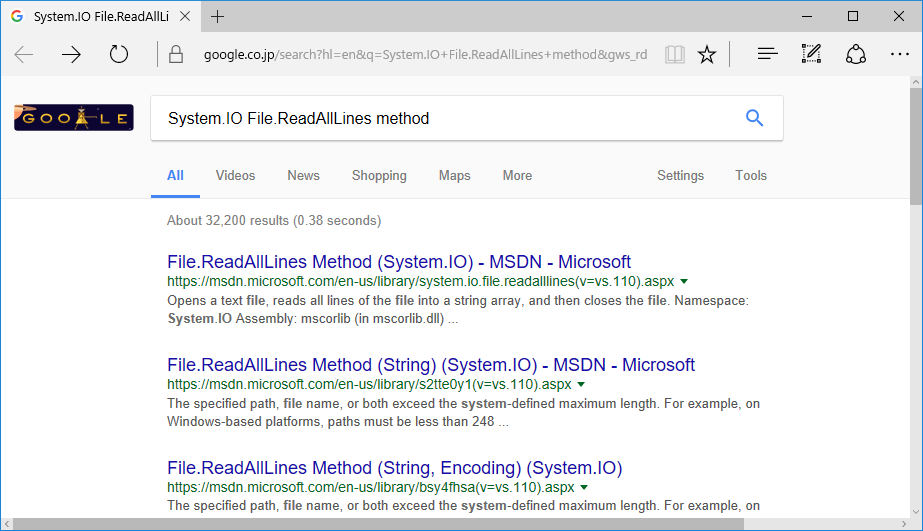This screenshot has height=531, width=923.
Task: Open the More search categories menu
Action: click(517, 175)
